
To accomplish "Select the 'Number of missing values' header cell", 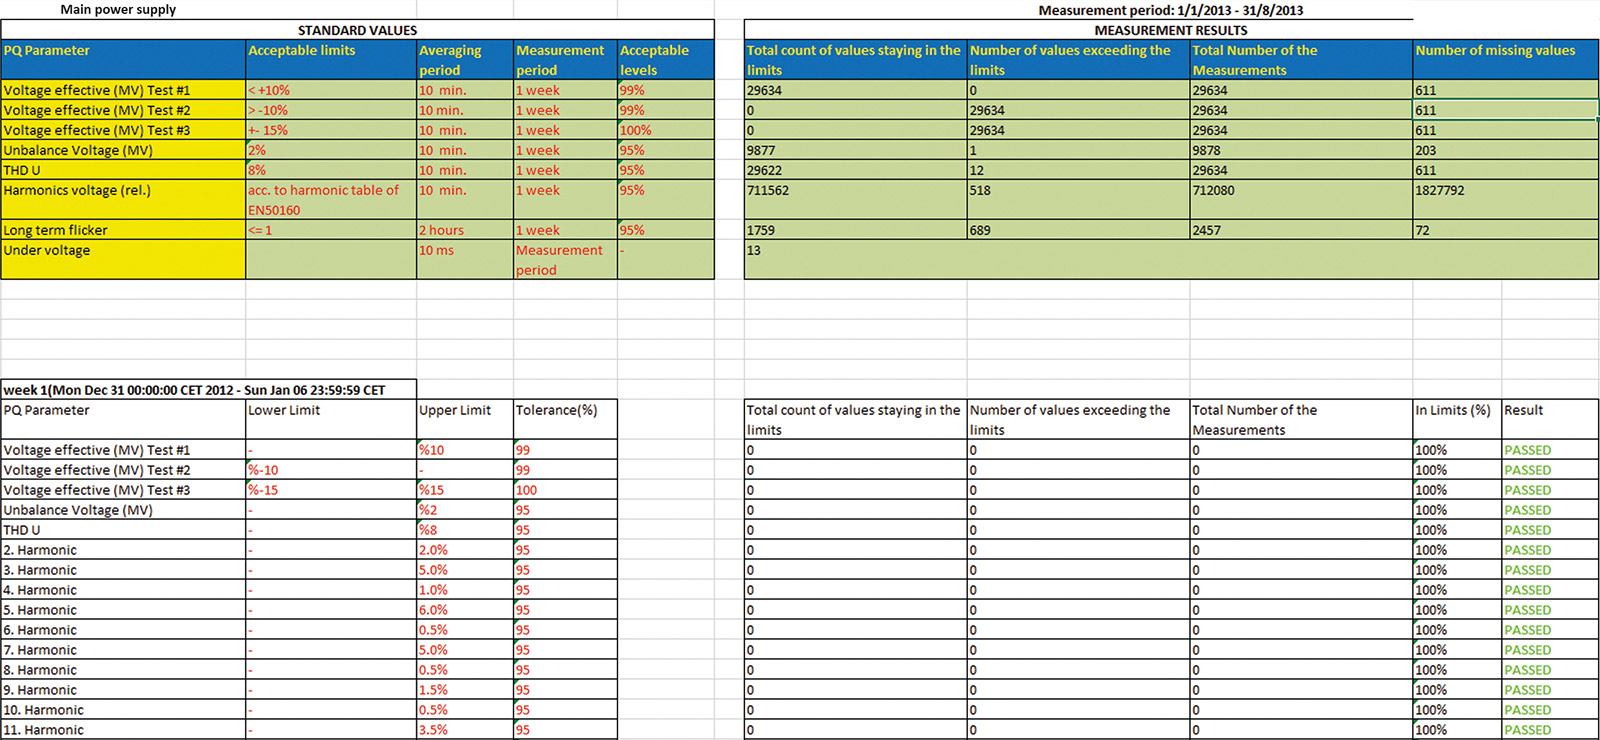I will coord(1506,60).
